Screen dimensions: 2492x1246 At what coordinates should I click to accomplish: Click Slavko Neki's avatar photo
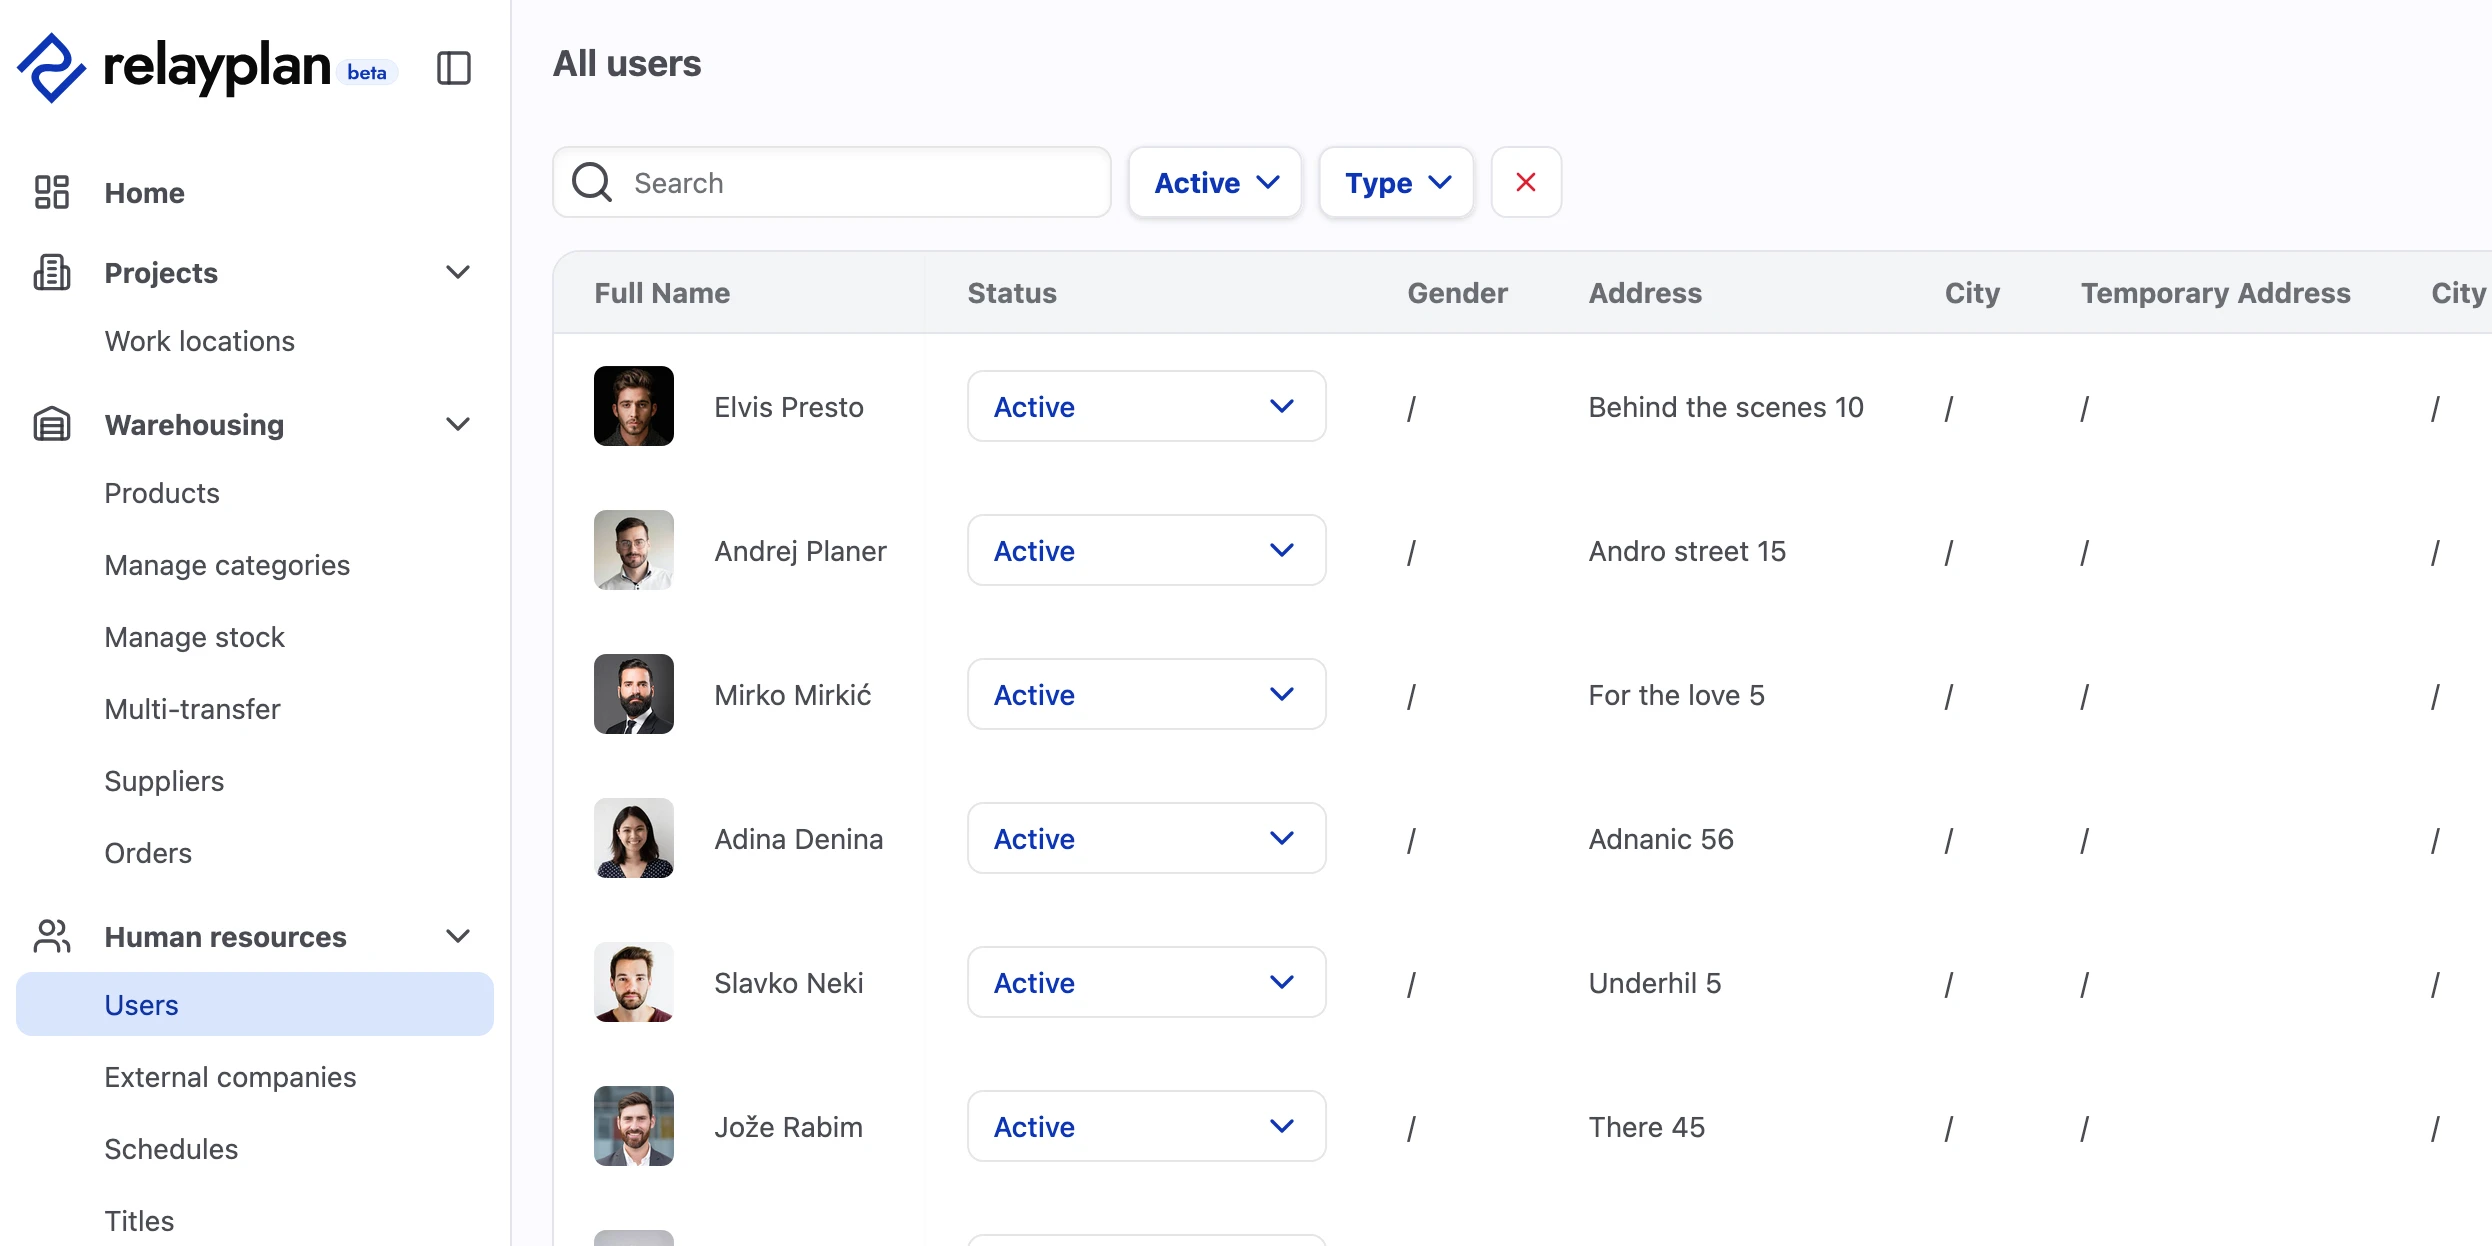pos(634,982)
